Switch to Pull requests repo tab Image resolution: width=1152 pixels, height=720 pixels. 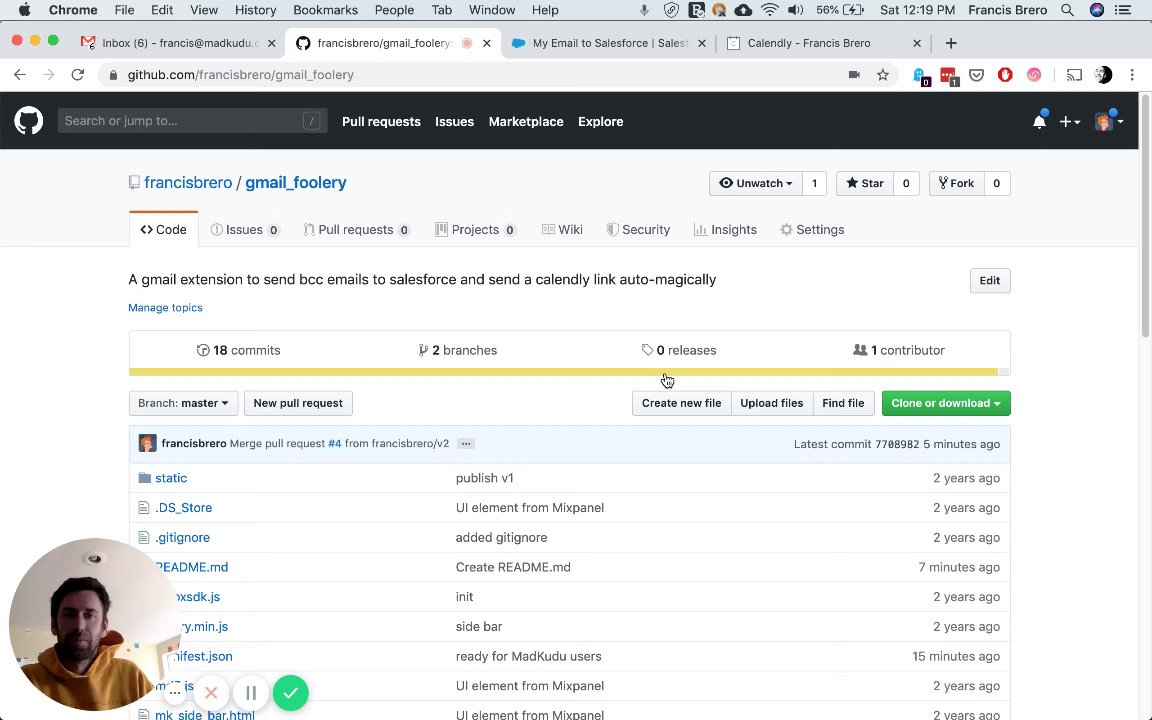click(x=356, y=230)
